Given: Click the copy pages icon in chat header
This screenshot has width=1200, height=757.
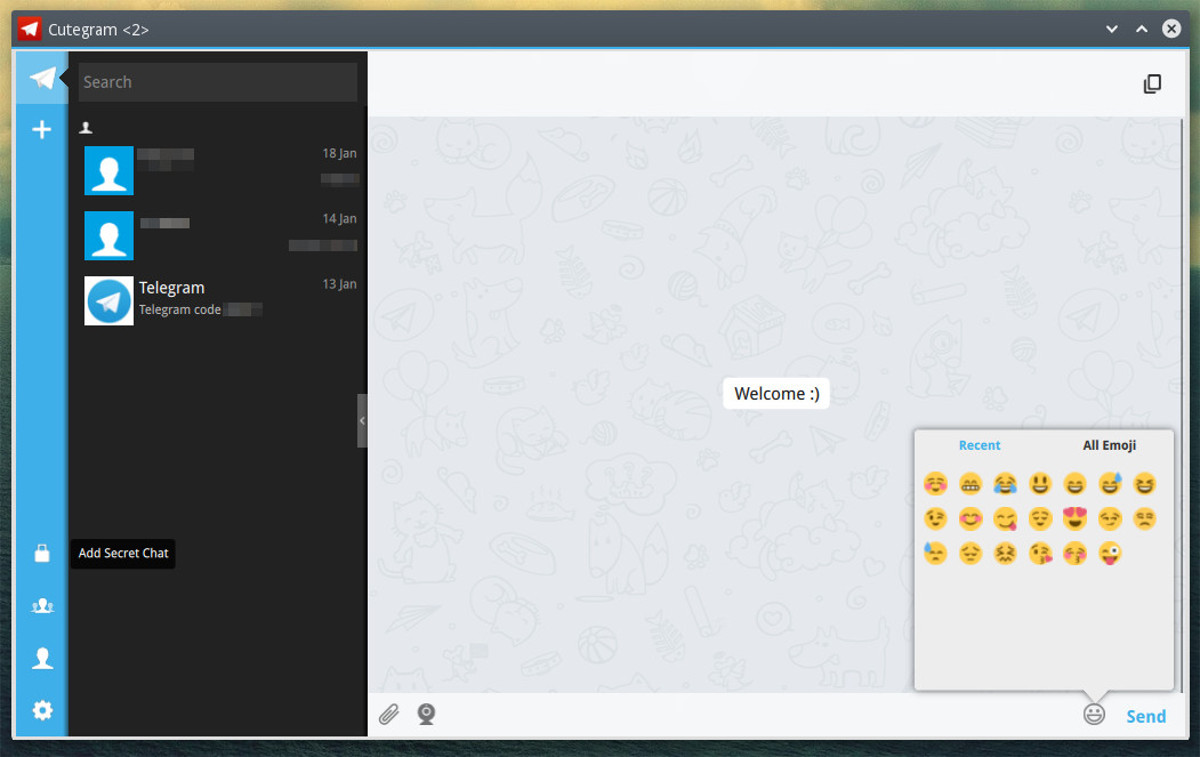Looking at the screenshot, I should 1152,84.
